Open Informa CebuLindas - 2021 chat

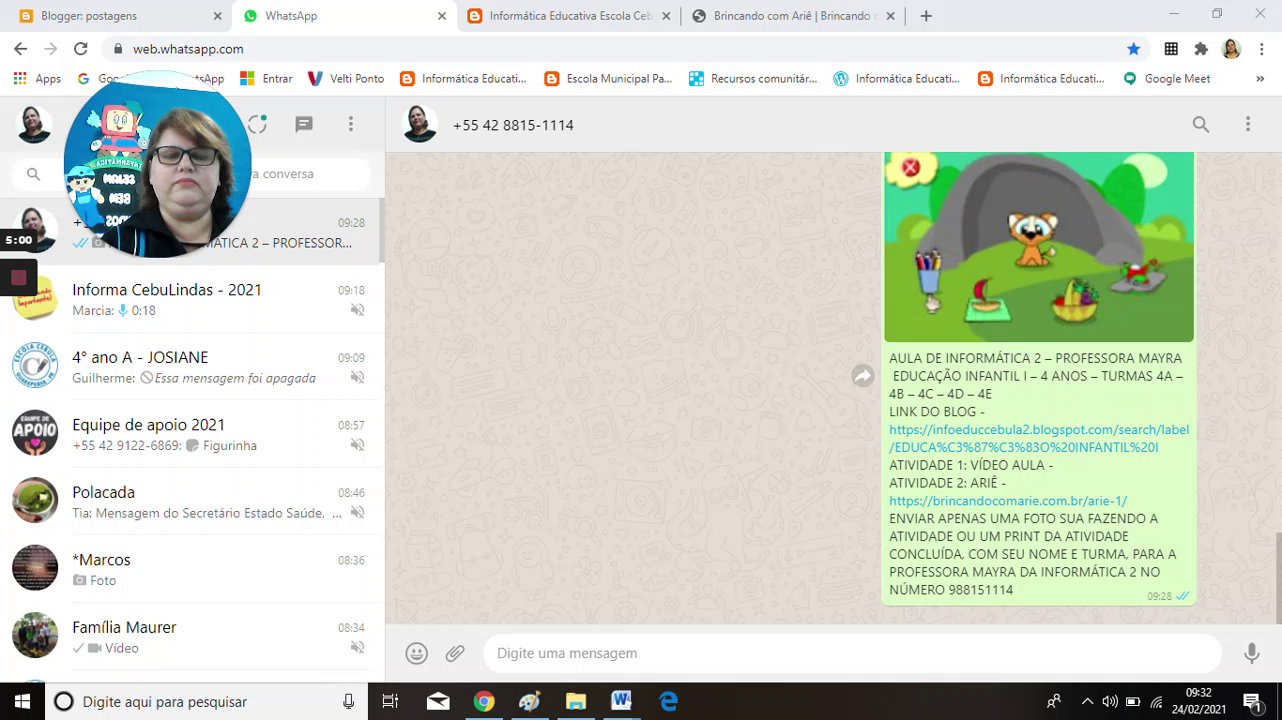pos(192,299)
